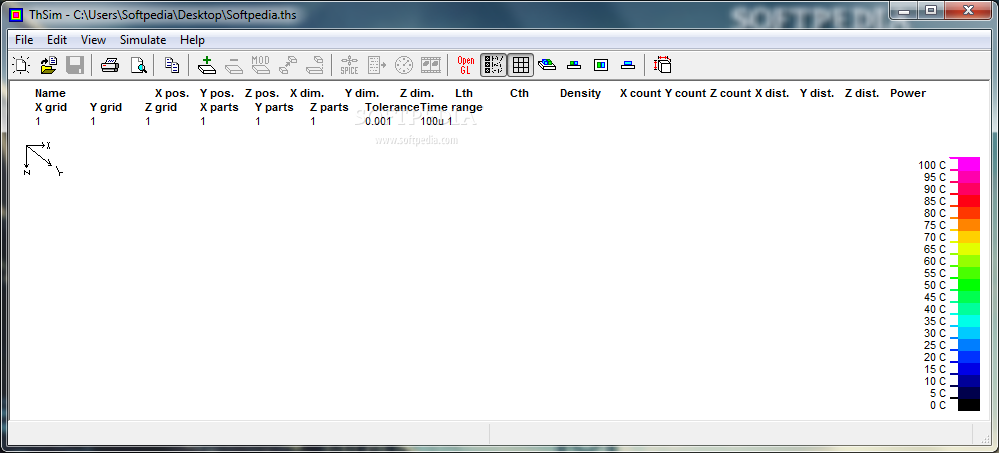
Task: Click the Name column header
Action: (x=50, y=93)
